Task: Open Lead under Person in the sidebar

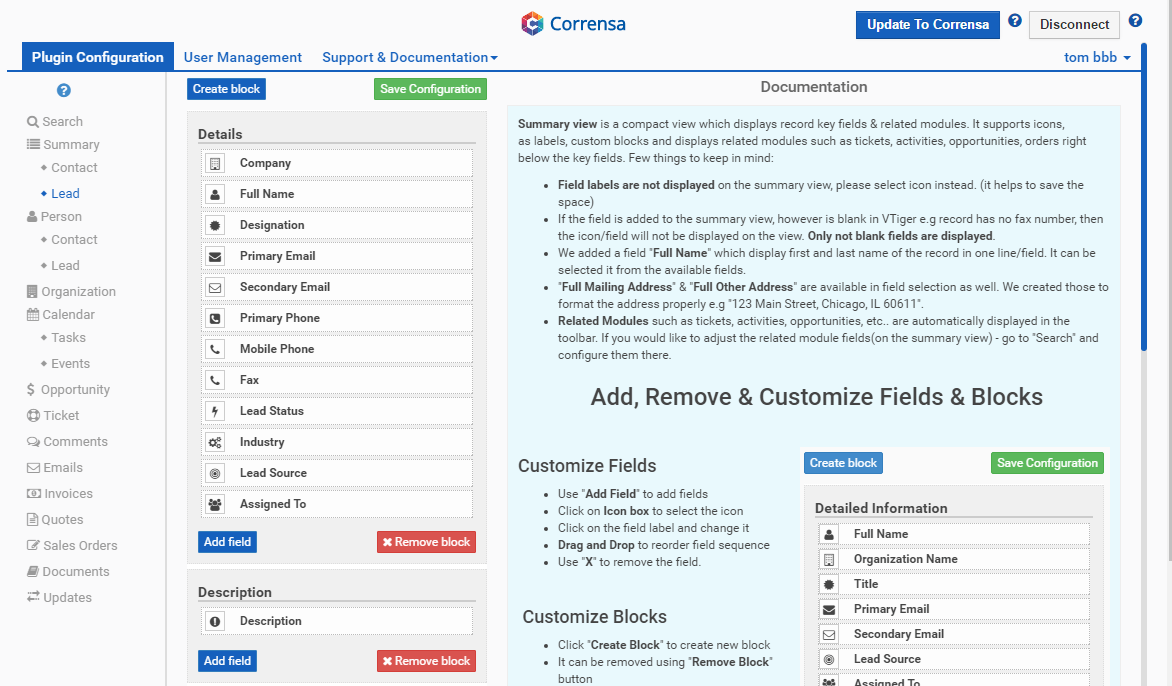Action: point(65,266)
